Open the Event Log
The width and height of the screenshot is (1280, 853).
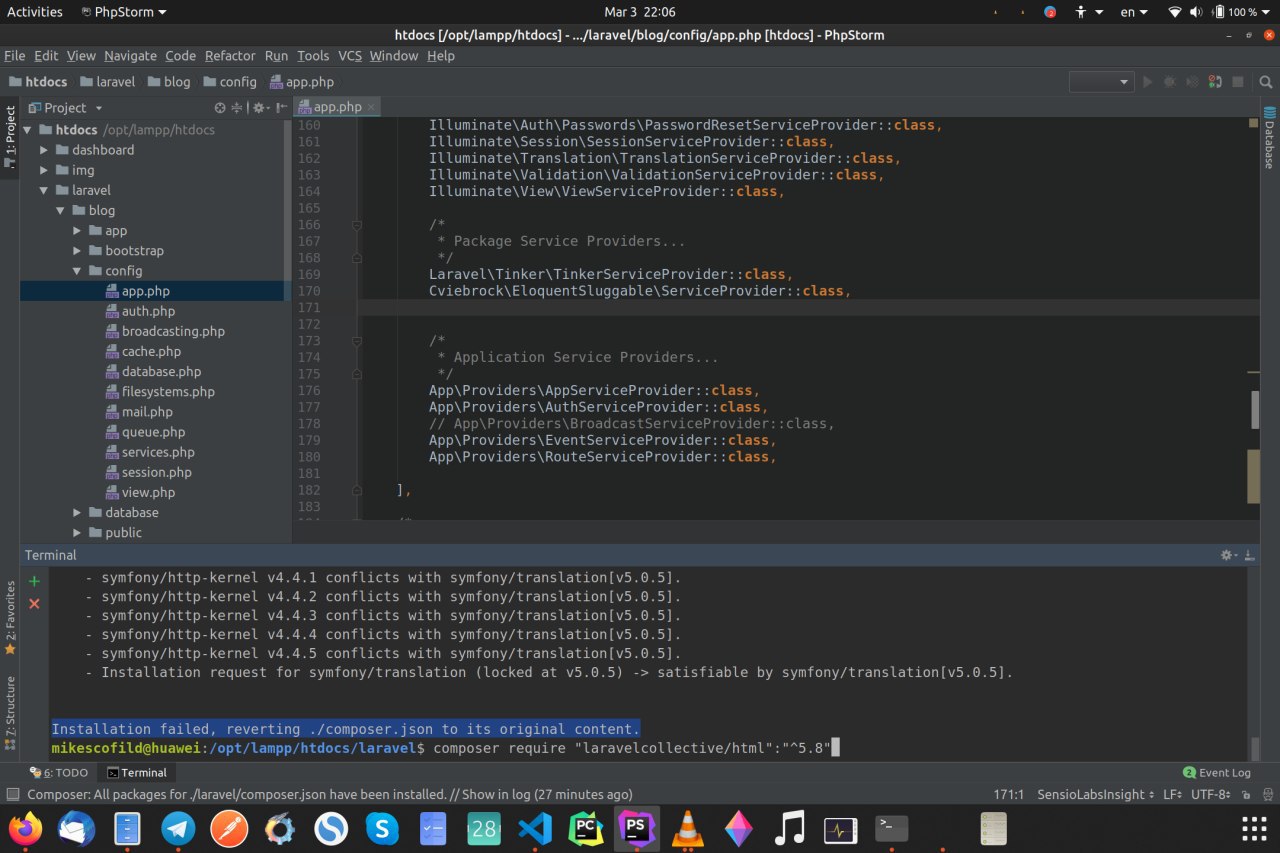coord(1217,773)
